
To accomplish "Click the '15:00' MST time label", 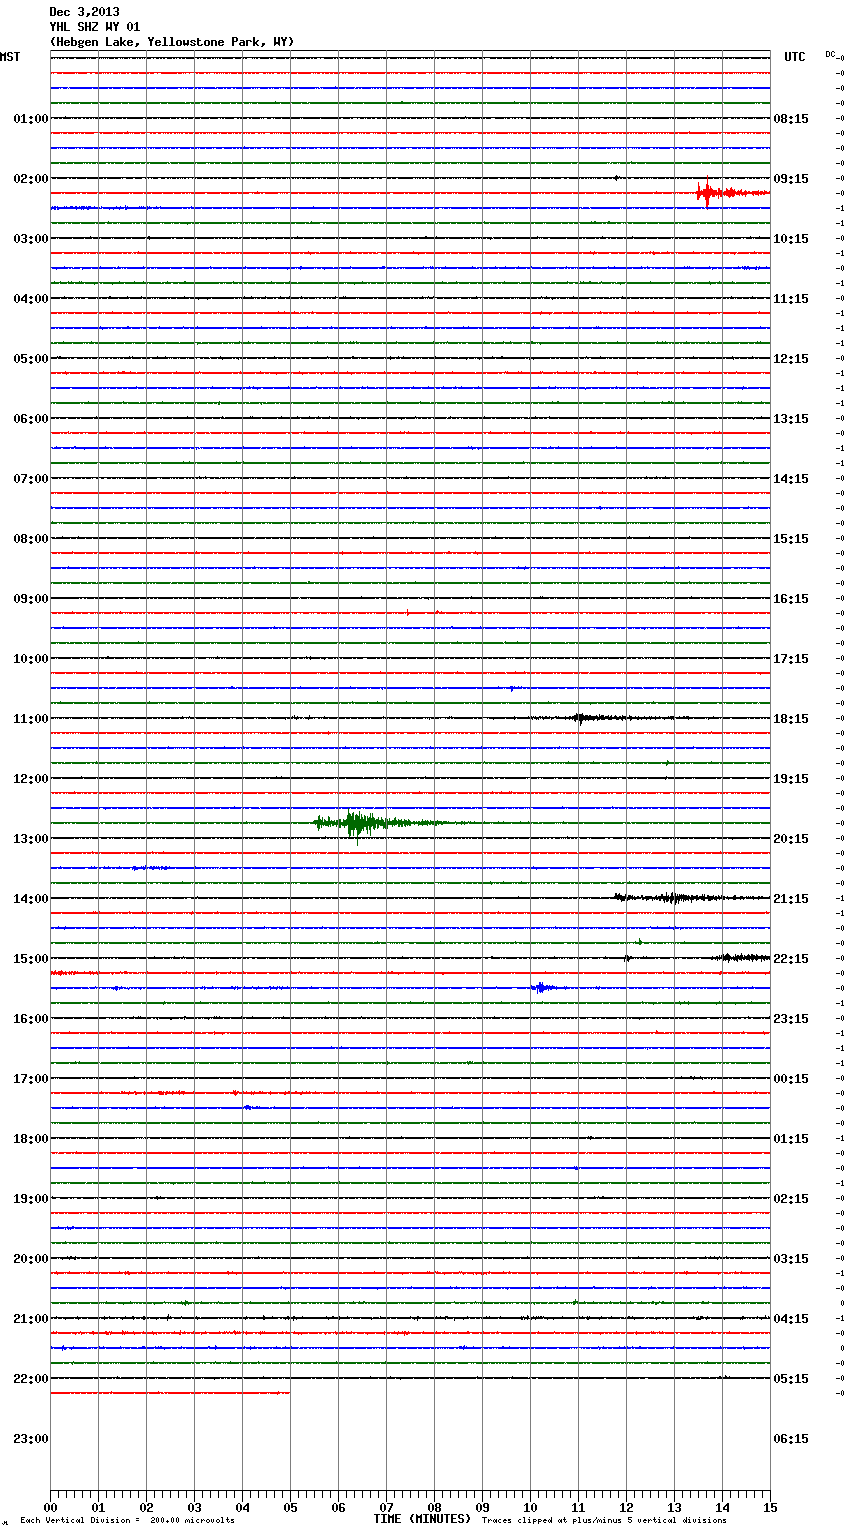I will coord(30,959).
